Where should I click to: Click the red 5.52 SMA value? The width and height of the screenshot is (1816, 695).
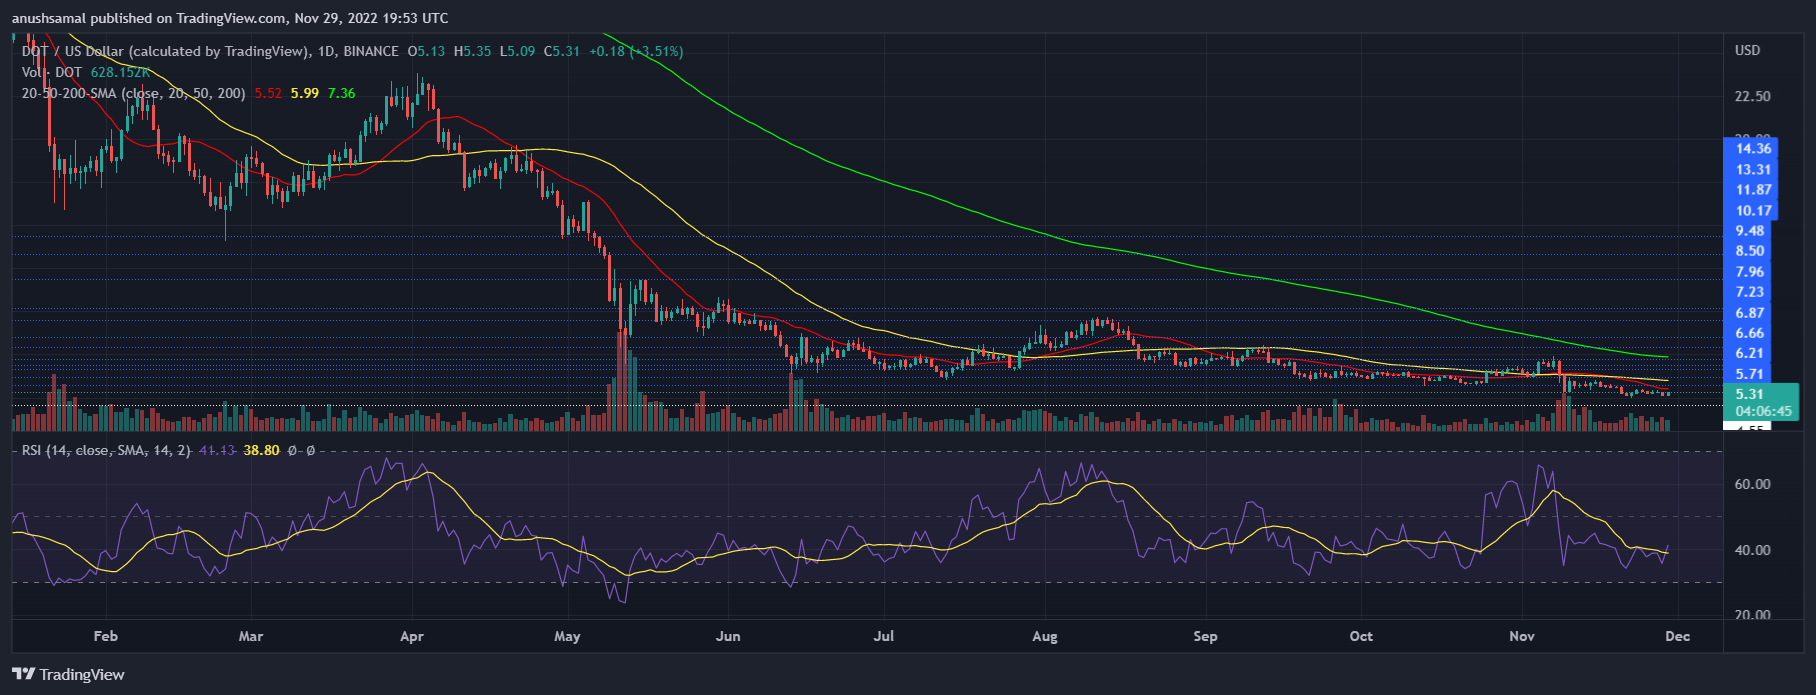(x=268, y=93)
